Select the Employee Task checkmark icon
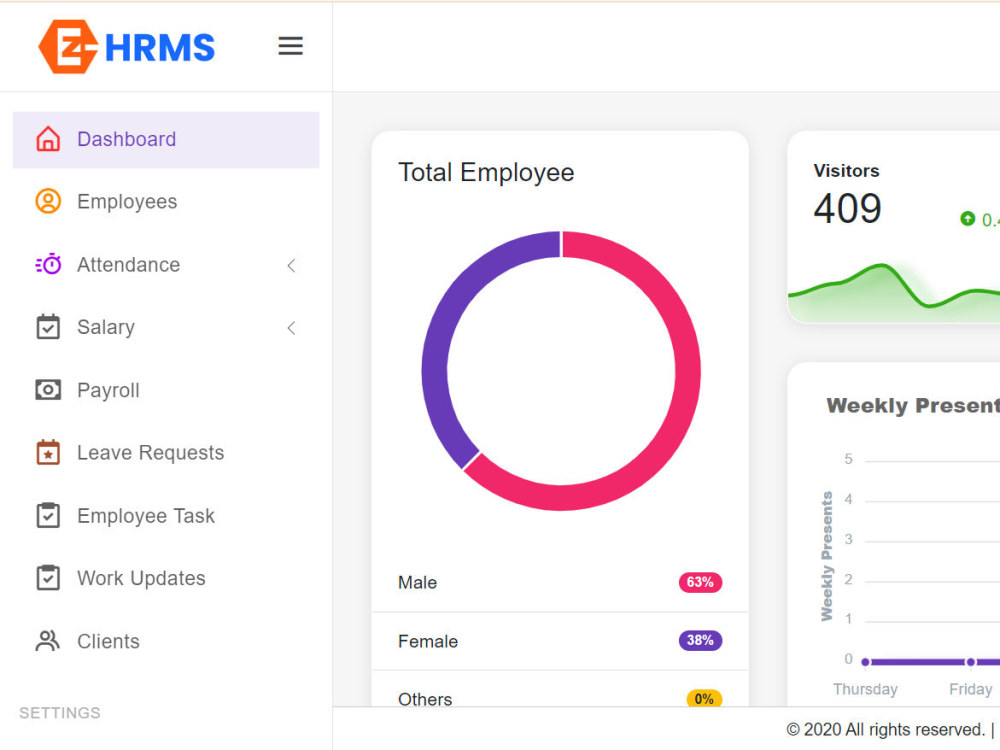The image size is (1000, 750). tap(47, 515)
